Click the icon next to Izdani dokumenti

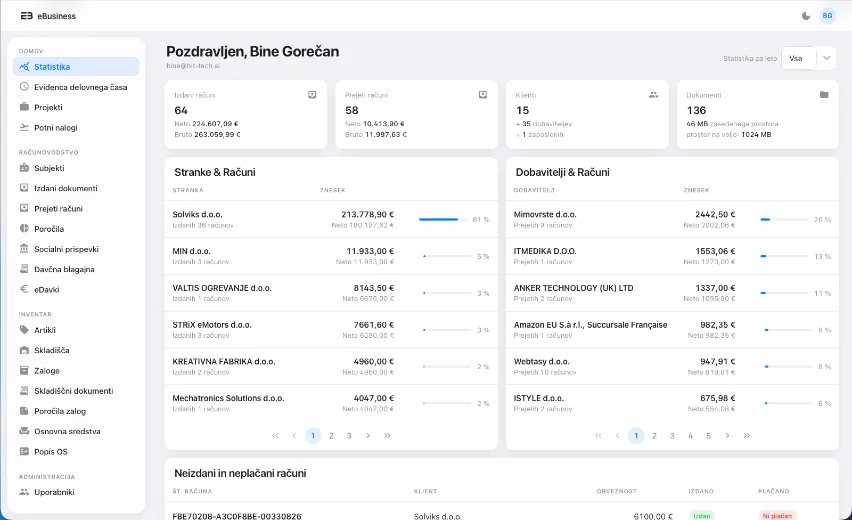(x=24, y=188)
